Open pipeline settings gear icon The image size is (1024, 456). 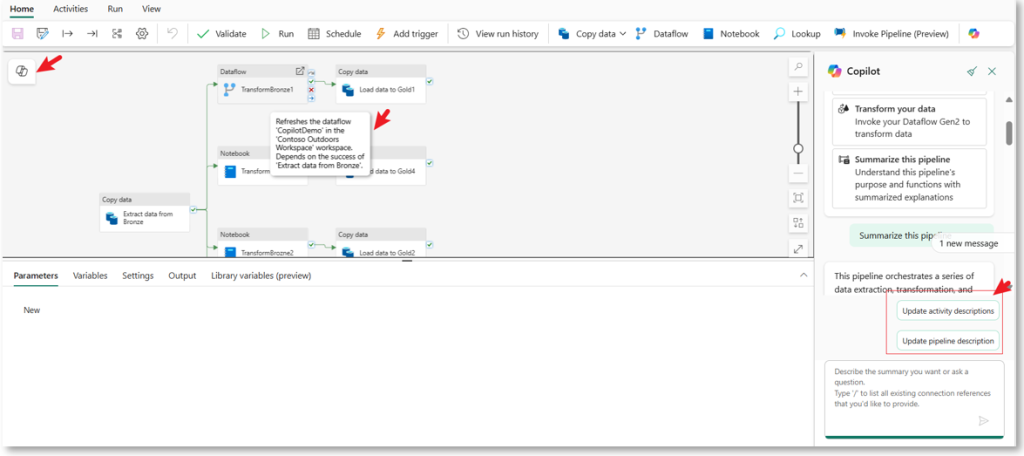pyautogui.click(x=142, y=33)
